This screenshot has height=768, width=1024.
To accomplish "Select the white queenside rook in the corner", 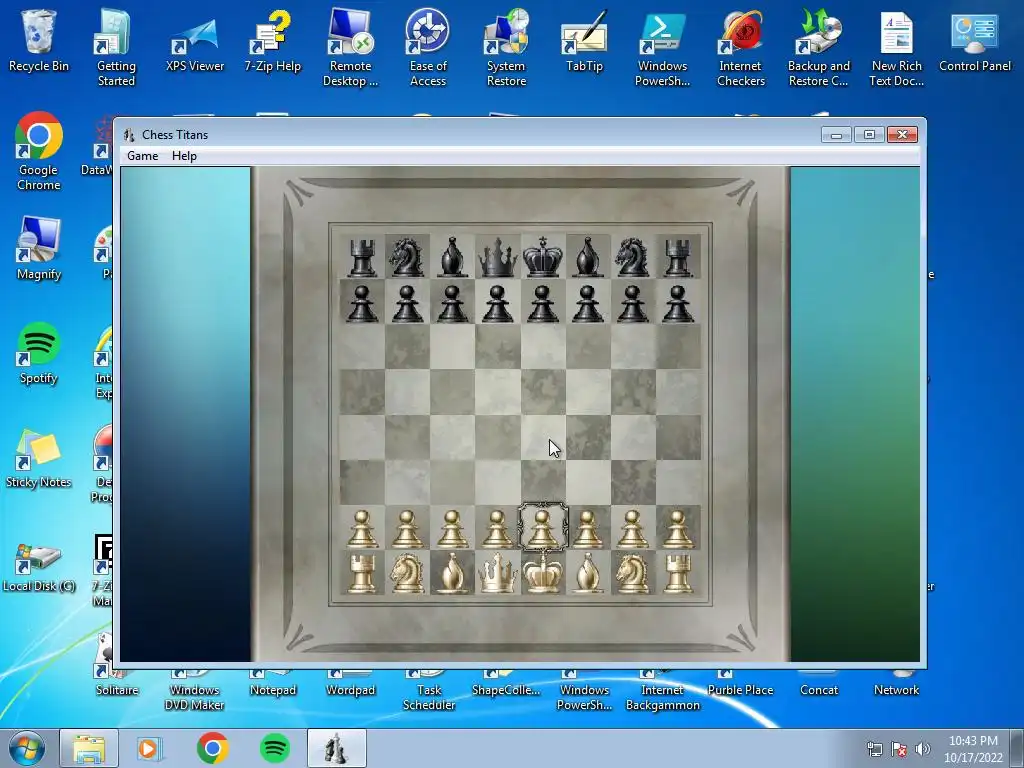I will 362,573.
